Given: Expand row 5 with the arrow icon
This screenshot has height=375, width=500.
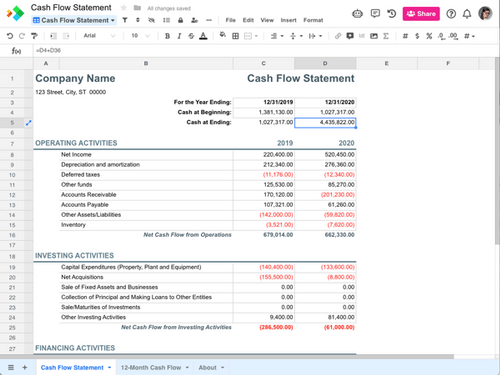Looking at the screenshot, I should point(29,123).
